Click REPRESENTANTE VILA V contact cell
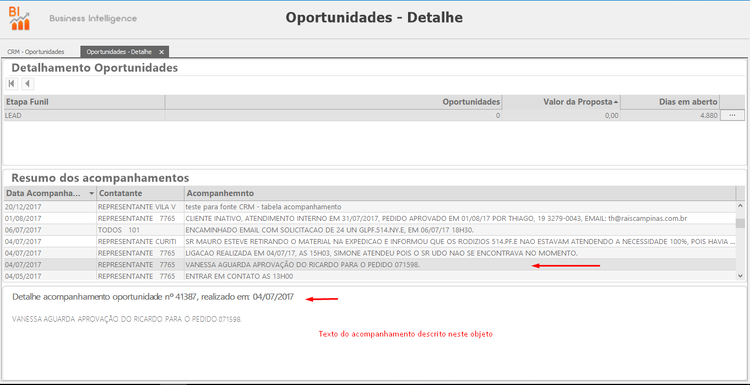 point(140,207)
